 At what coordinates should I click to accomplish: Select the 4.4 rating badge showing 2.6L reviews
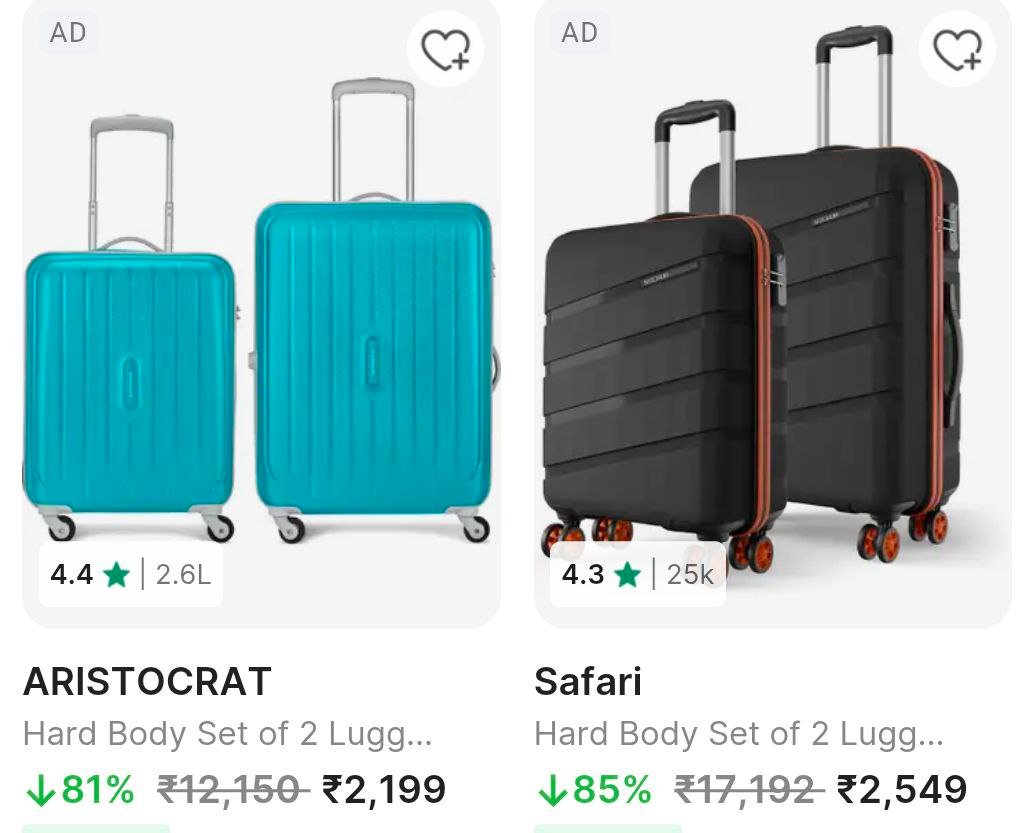[130, 575]
